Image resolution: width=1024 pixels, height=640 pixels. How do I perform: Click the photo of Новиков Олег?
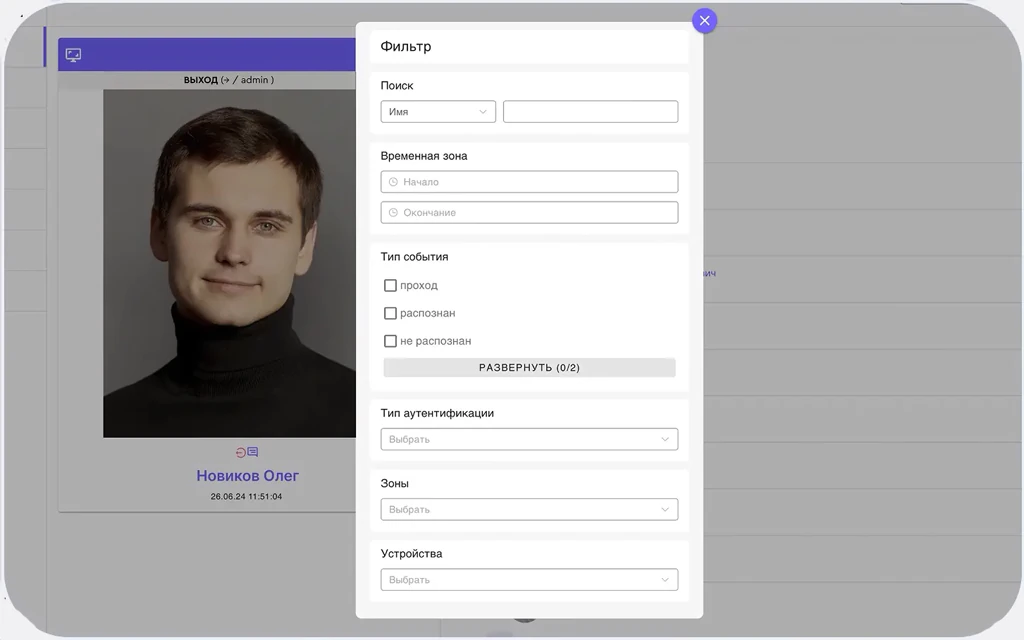(x=230, y=264)
